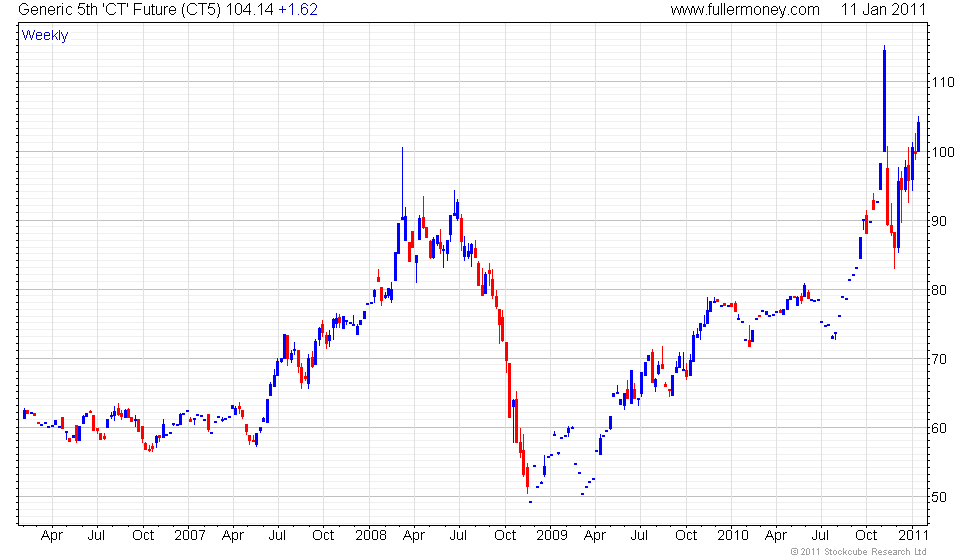Click the 2007 year label on time axis
Screen dimensions: 980x560
pos(189,536)
